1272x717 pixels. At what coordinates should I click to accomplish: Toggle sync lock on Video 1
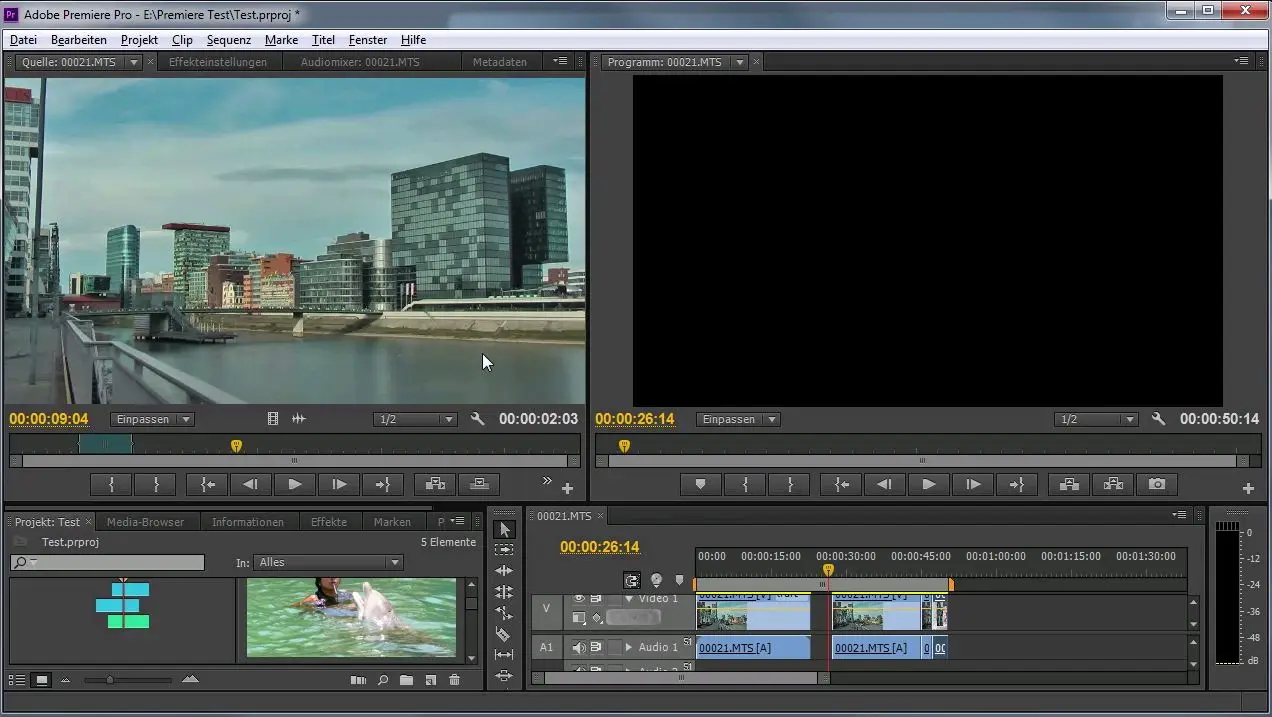click(x=596, y=598)
